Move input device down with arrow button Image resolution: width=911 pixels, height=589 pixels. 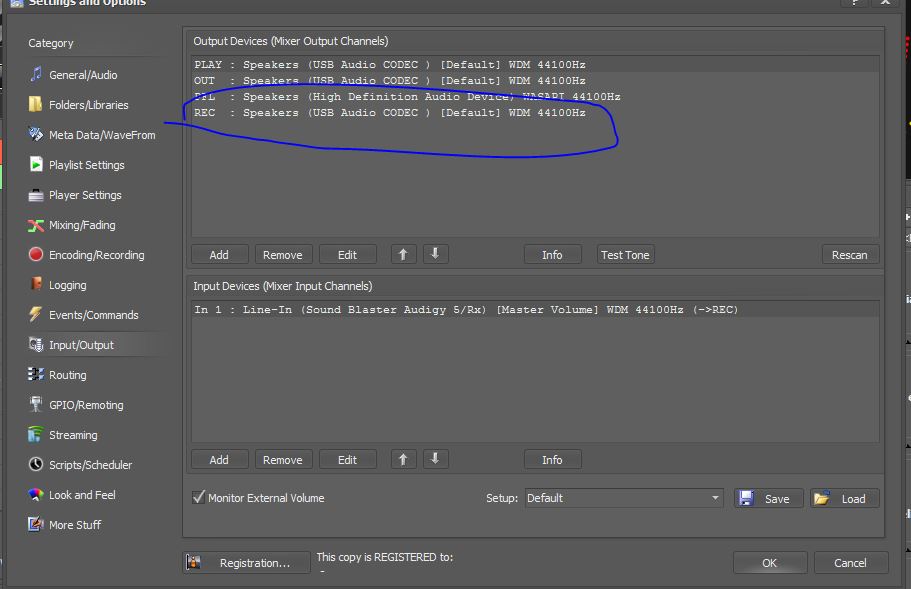pos(435,460)
